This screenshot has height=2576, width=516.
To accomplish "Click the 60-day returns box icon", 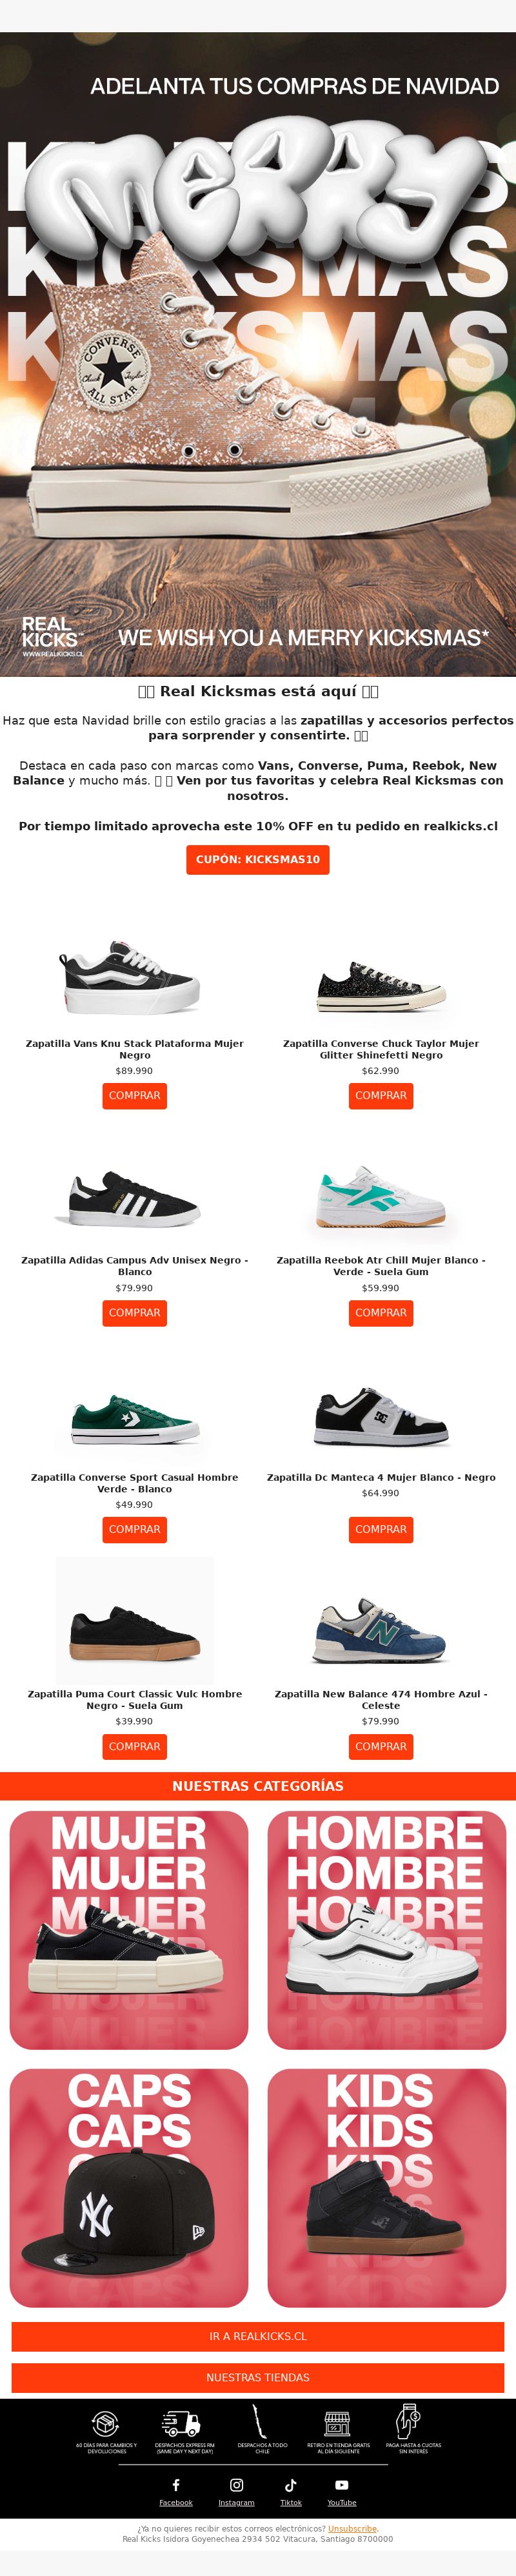I will point(106,2425).
